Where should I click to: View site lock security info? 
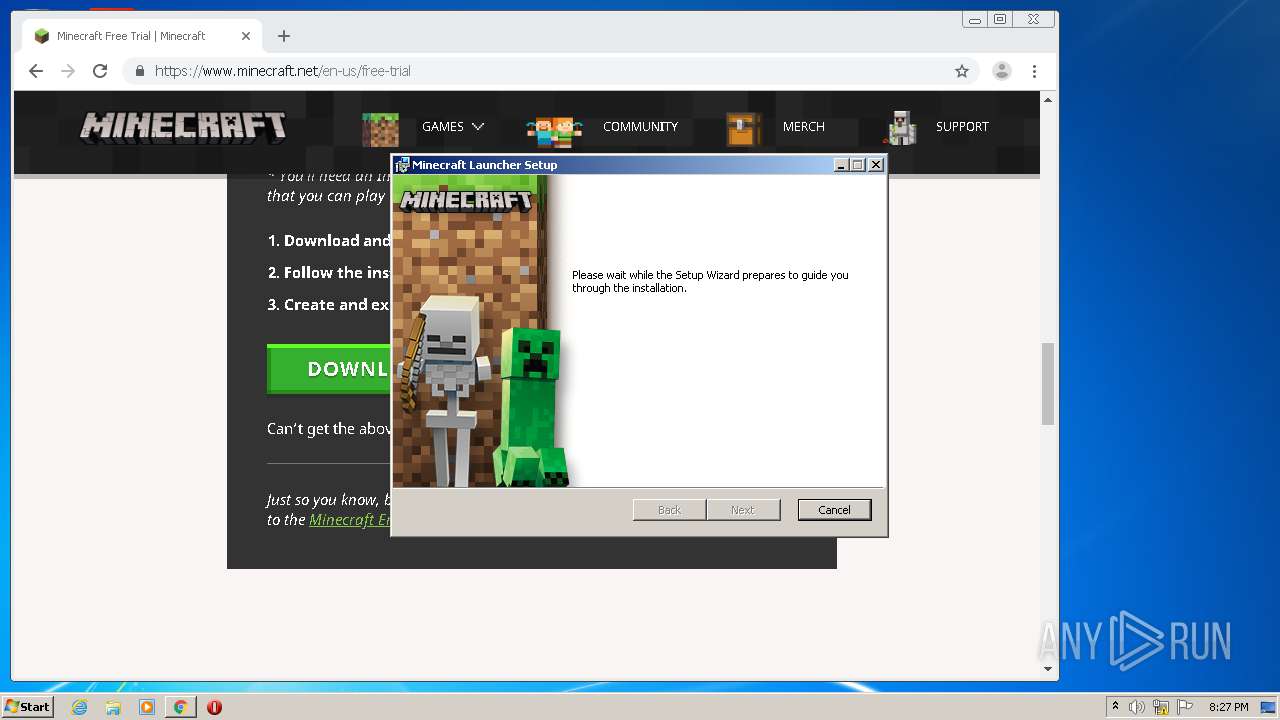click(x=139, y=71)
